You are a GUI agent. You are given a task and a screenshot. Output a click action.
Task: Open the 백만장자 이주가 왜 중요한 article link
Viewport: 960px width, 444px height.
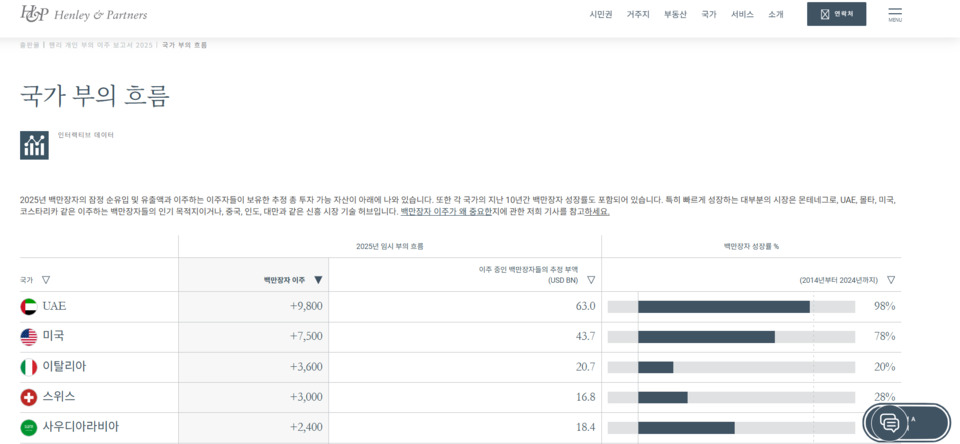click(x=446, y=212)
